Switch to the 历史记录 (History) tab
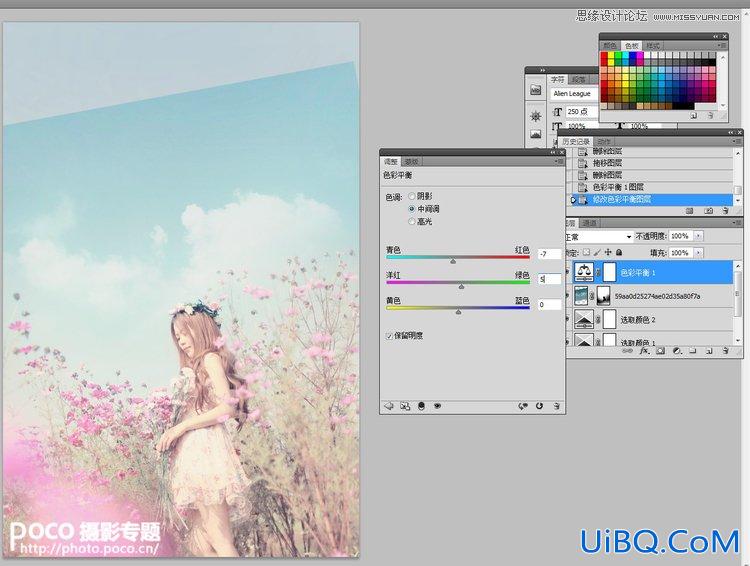The height and width of the screenshot is (566, 750). [576, 142]
